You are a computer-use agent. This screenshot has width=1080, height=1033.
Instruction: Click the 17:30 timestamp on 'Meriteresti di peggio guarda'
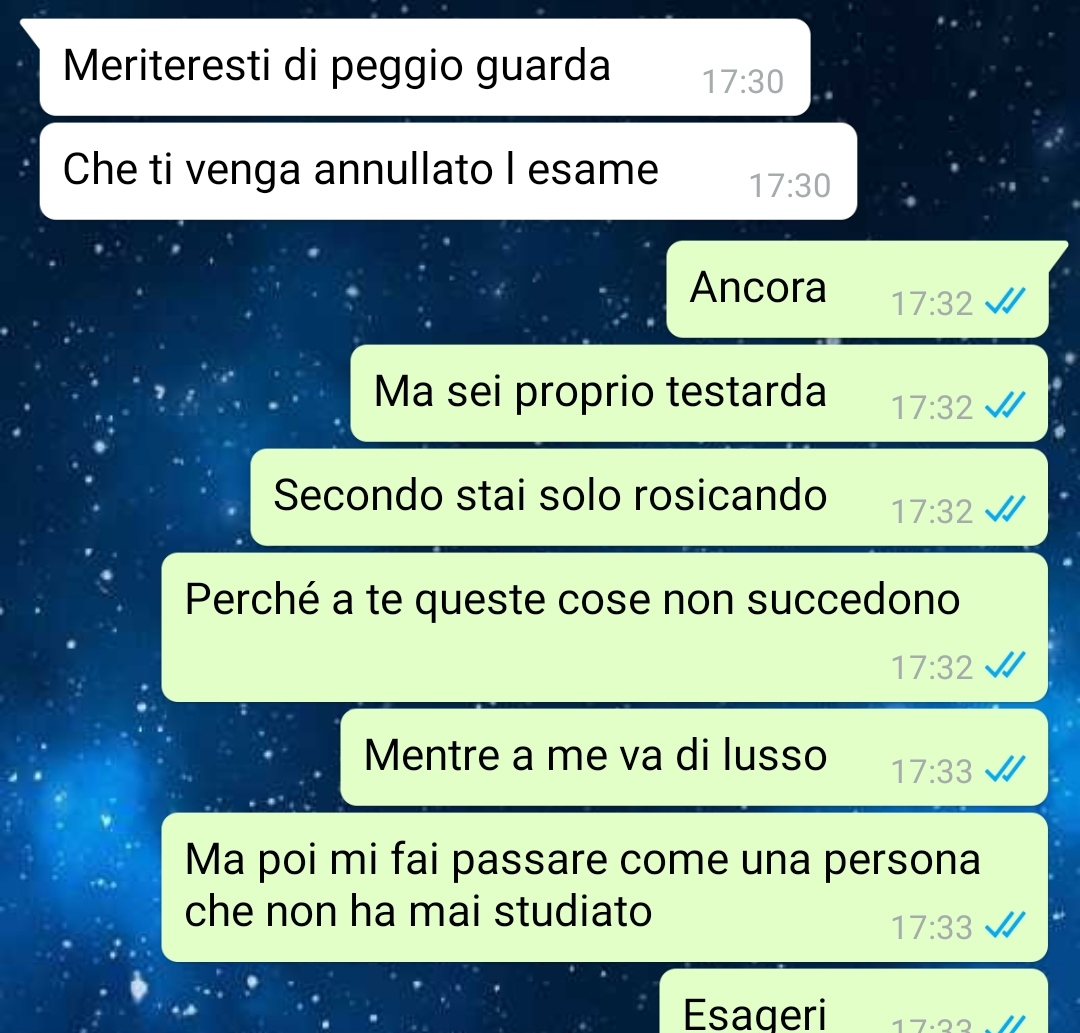click(x=742, y=82)
